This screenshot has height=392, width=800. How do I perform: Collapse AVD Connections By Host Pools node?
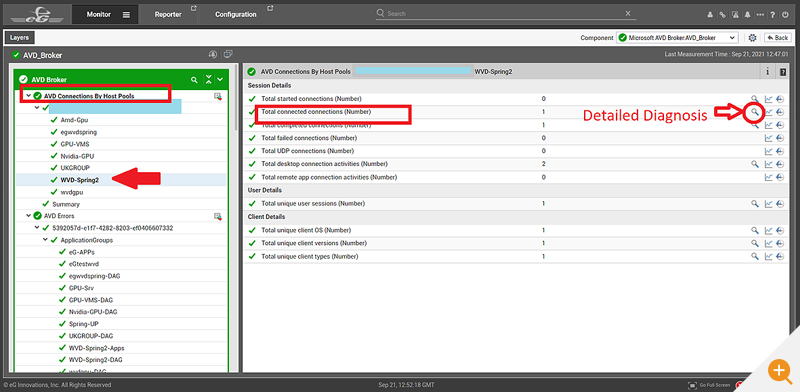[x=28, y=95]
